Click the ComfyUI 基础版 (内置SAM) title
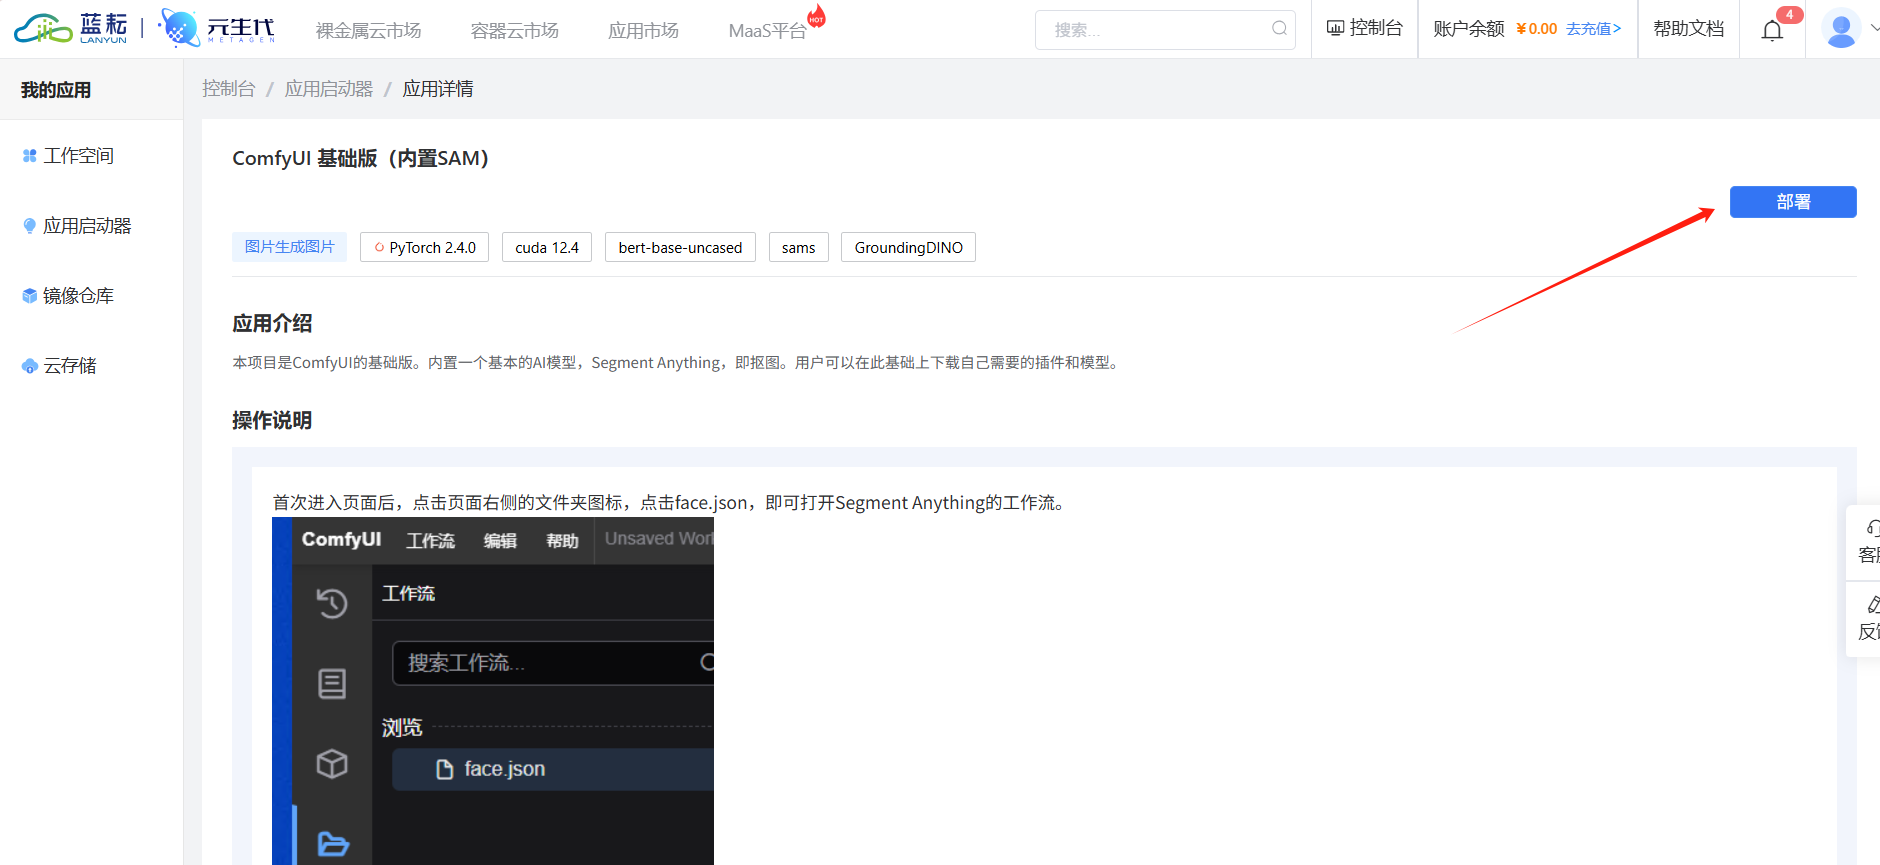Viewport: 1880px width, 865px height. (x=360, y=158)
